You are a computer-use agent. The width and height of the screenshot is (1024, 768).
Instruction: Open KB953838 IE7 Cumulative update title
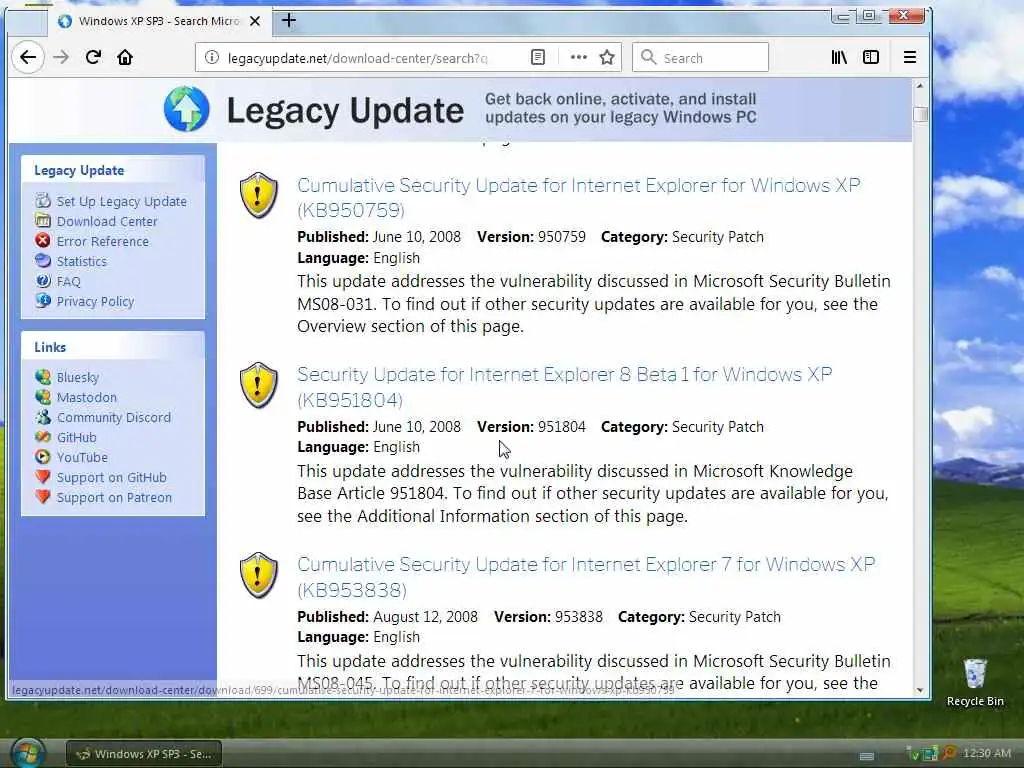tap(586, 577)
